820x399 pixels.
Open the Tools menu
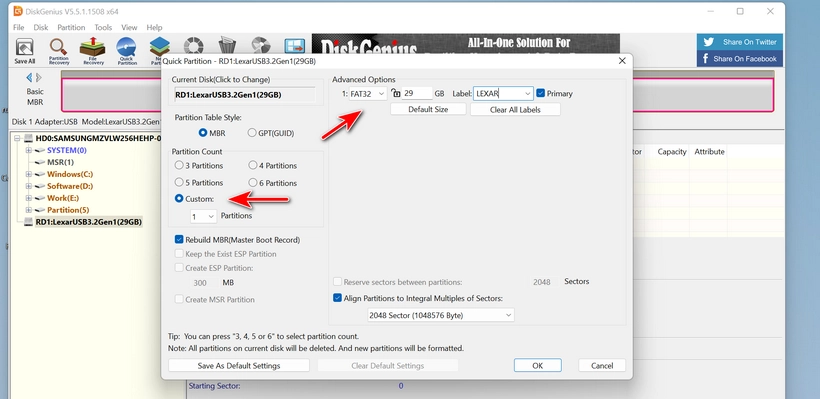click(103, 27)
